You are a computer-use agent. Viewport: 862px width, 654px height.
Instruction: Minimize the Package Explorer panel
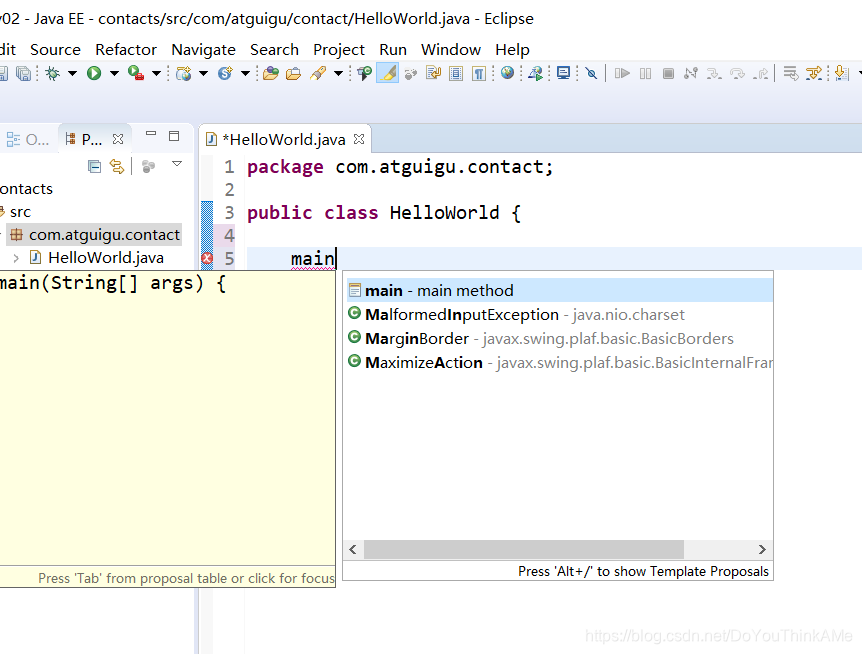pos(151,134)
